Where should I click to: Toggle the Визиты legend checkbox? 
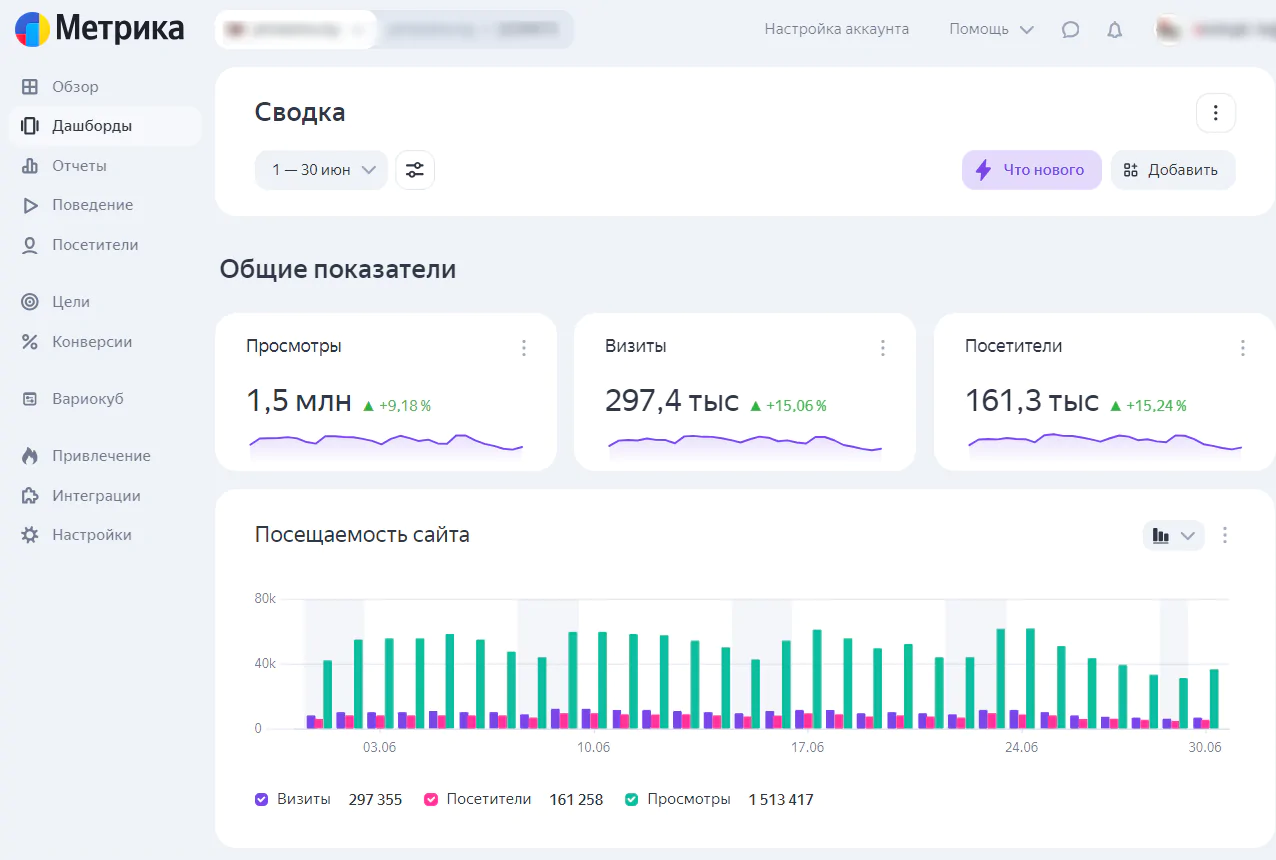point(262,800)
